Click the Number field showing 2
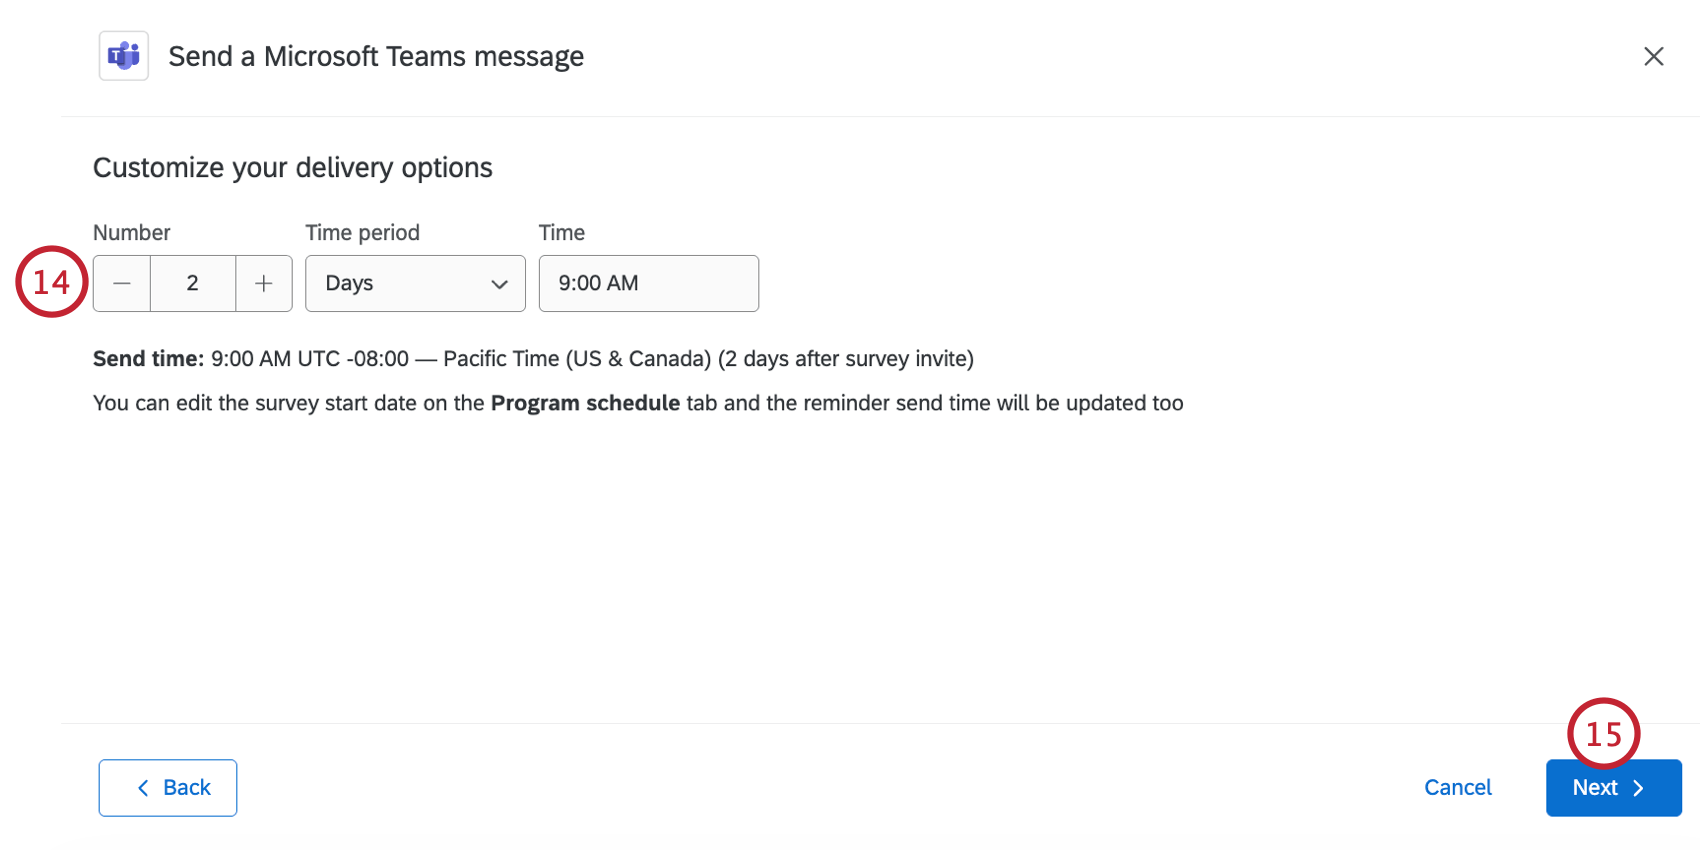Screen dimensions: 1700x850 193,284
